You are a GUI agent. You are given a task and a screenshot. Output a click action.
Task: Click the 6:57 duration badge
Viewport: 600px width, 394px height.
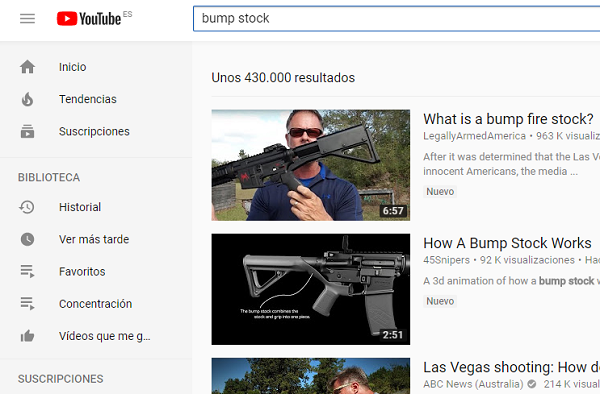(393, 211)
